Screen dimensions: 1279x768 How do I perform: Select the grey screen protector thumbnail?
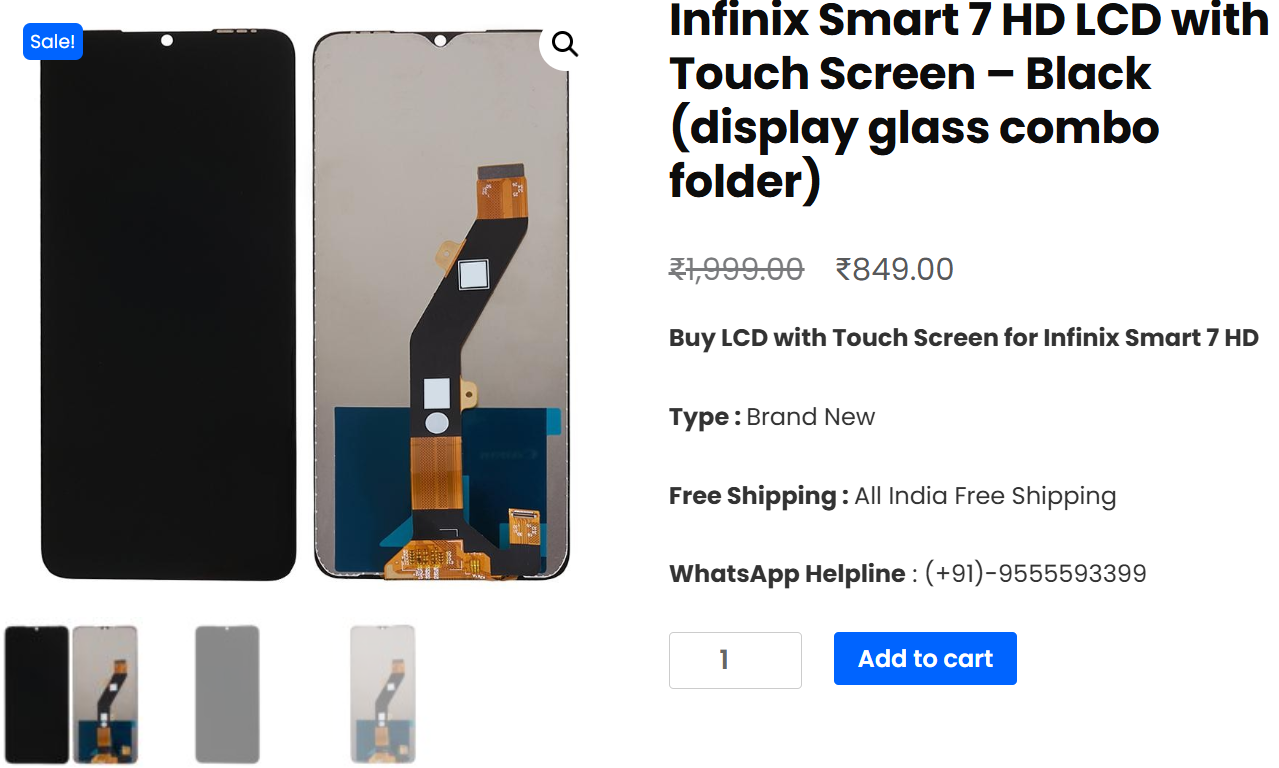coord(226,694)
